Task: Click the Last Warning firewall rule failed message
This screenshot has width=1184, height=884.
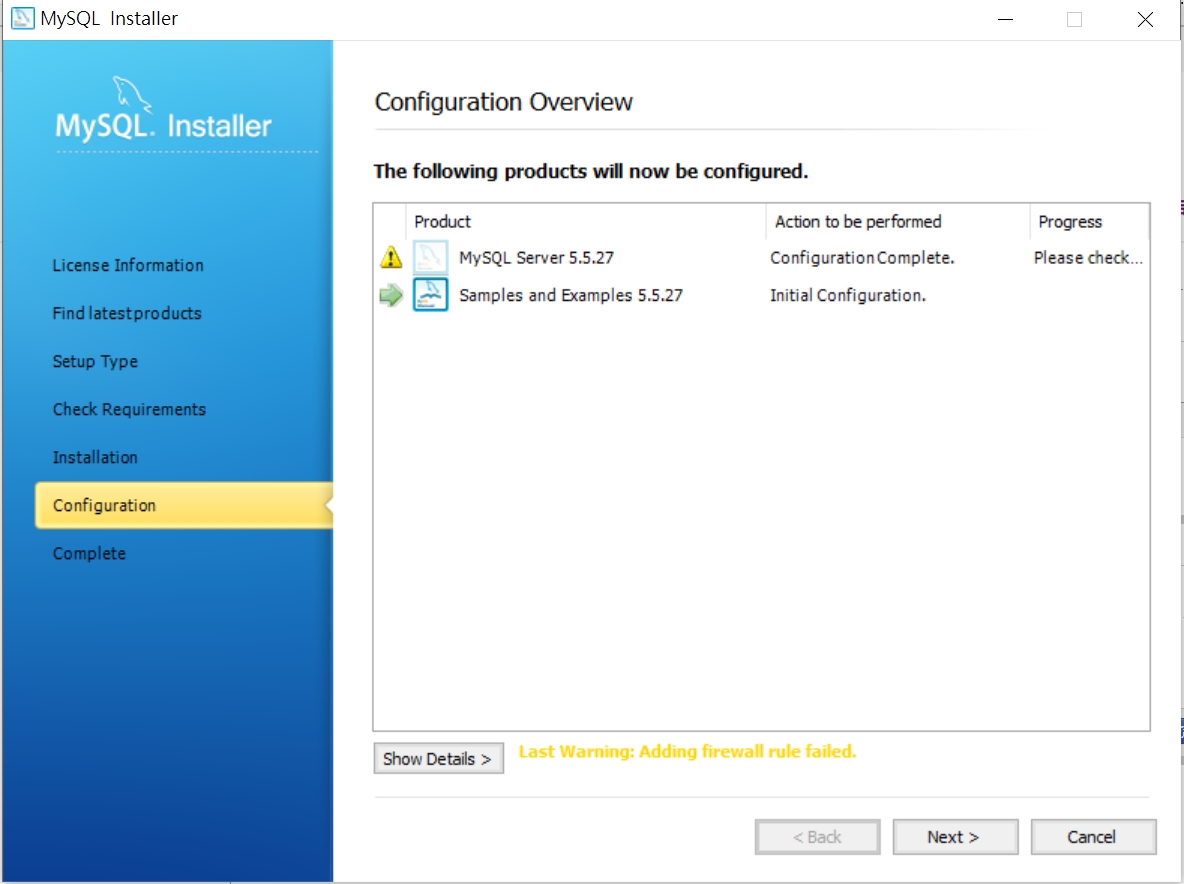Action: coord(687,752)
